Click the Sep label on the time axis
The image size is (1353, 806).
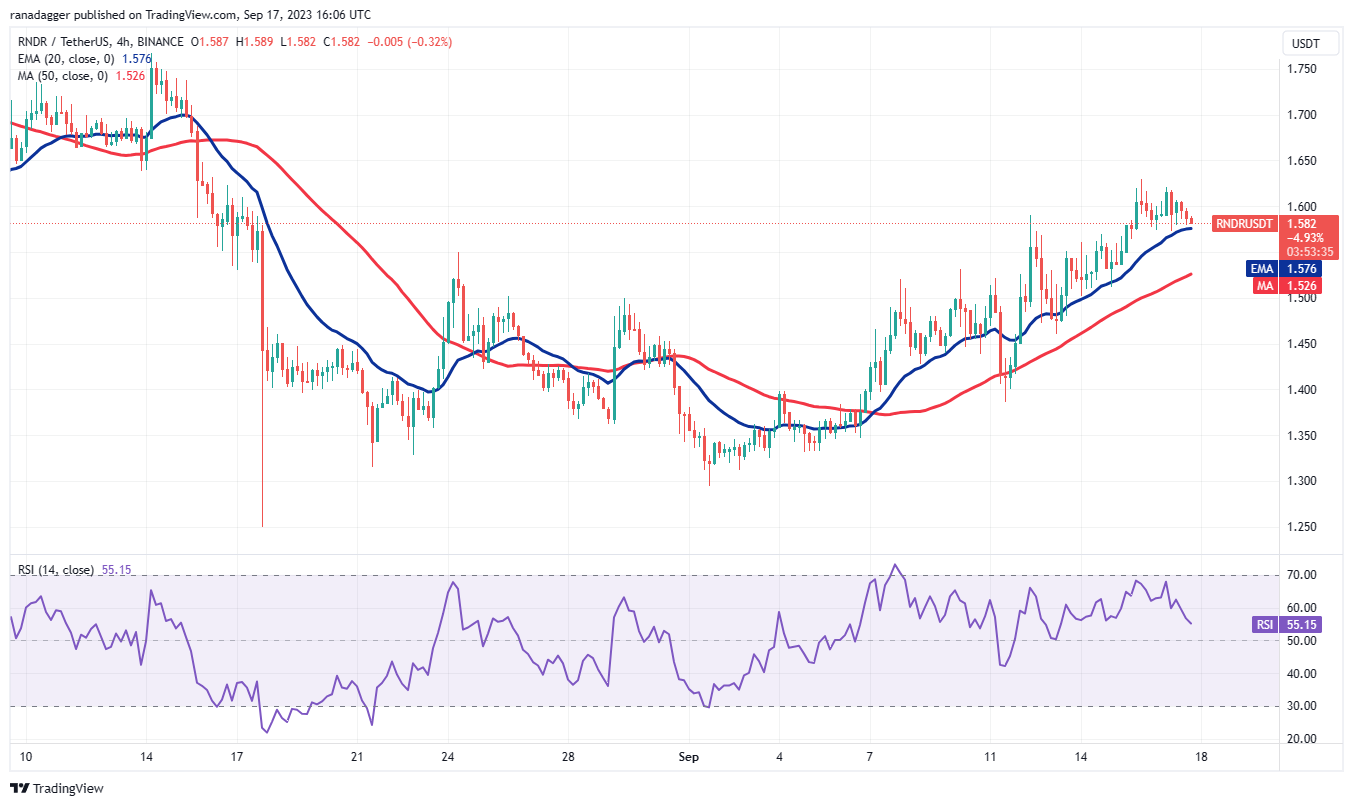tap(687, 758)
